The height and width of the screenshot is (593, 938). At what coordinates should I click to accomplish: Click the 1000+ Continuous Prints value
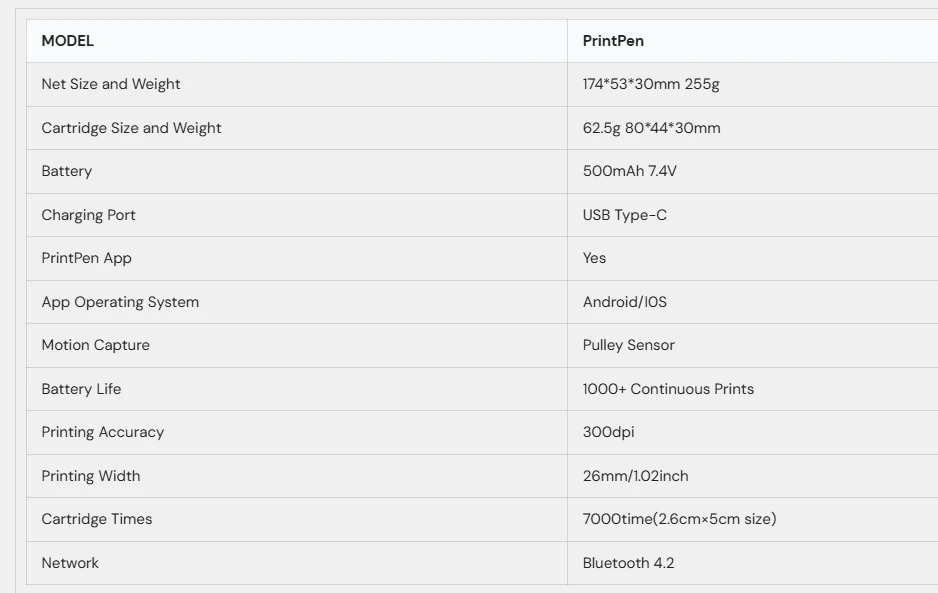pyautogui.click(x=668, y=389)
